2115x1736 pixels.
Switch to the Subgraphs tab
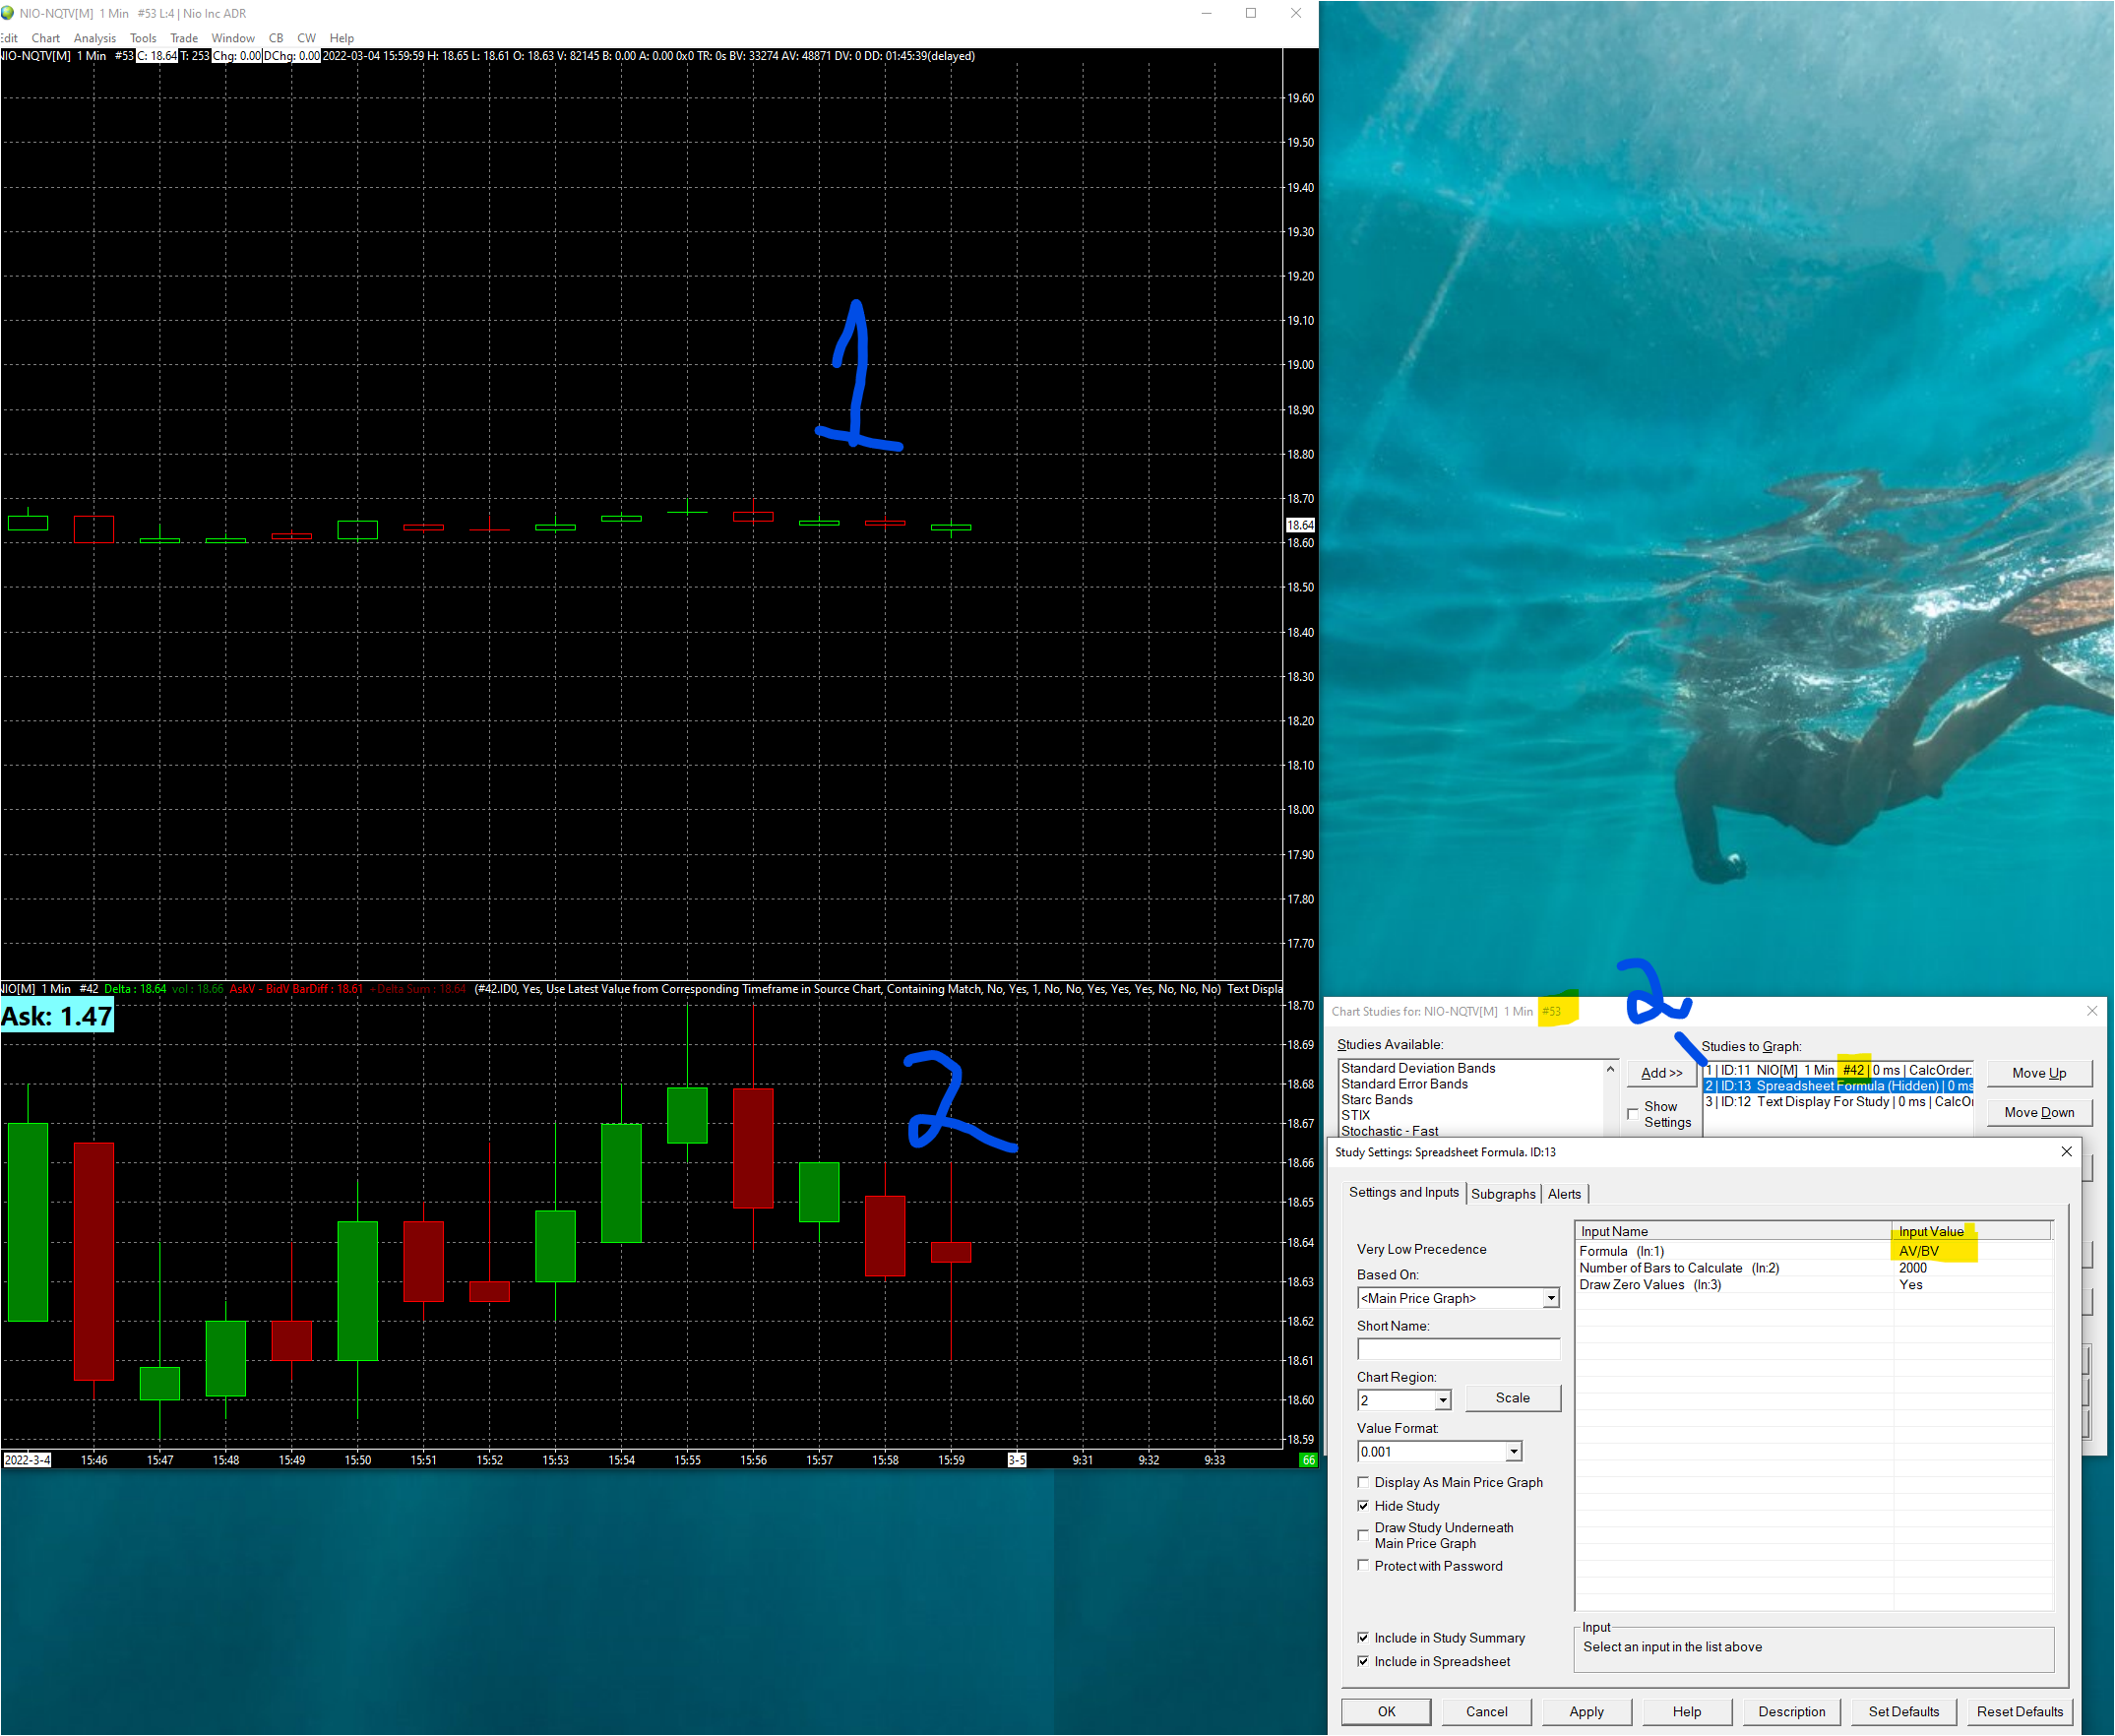1502,1194
